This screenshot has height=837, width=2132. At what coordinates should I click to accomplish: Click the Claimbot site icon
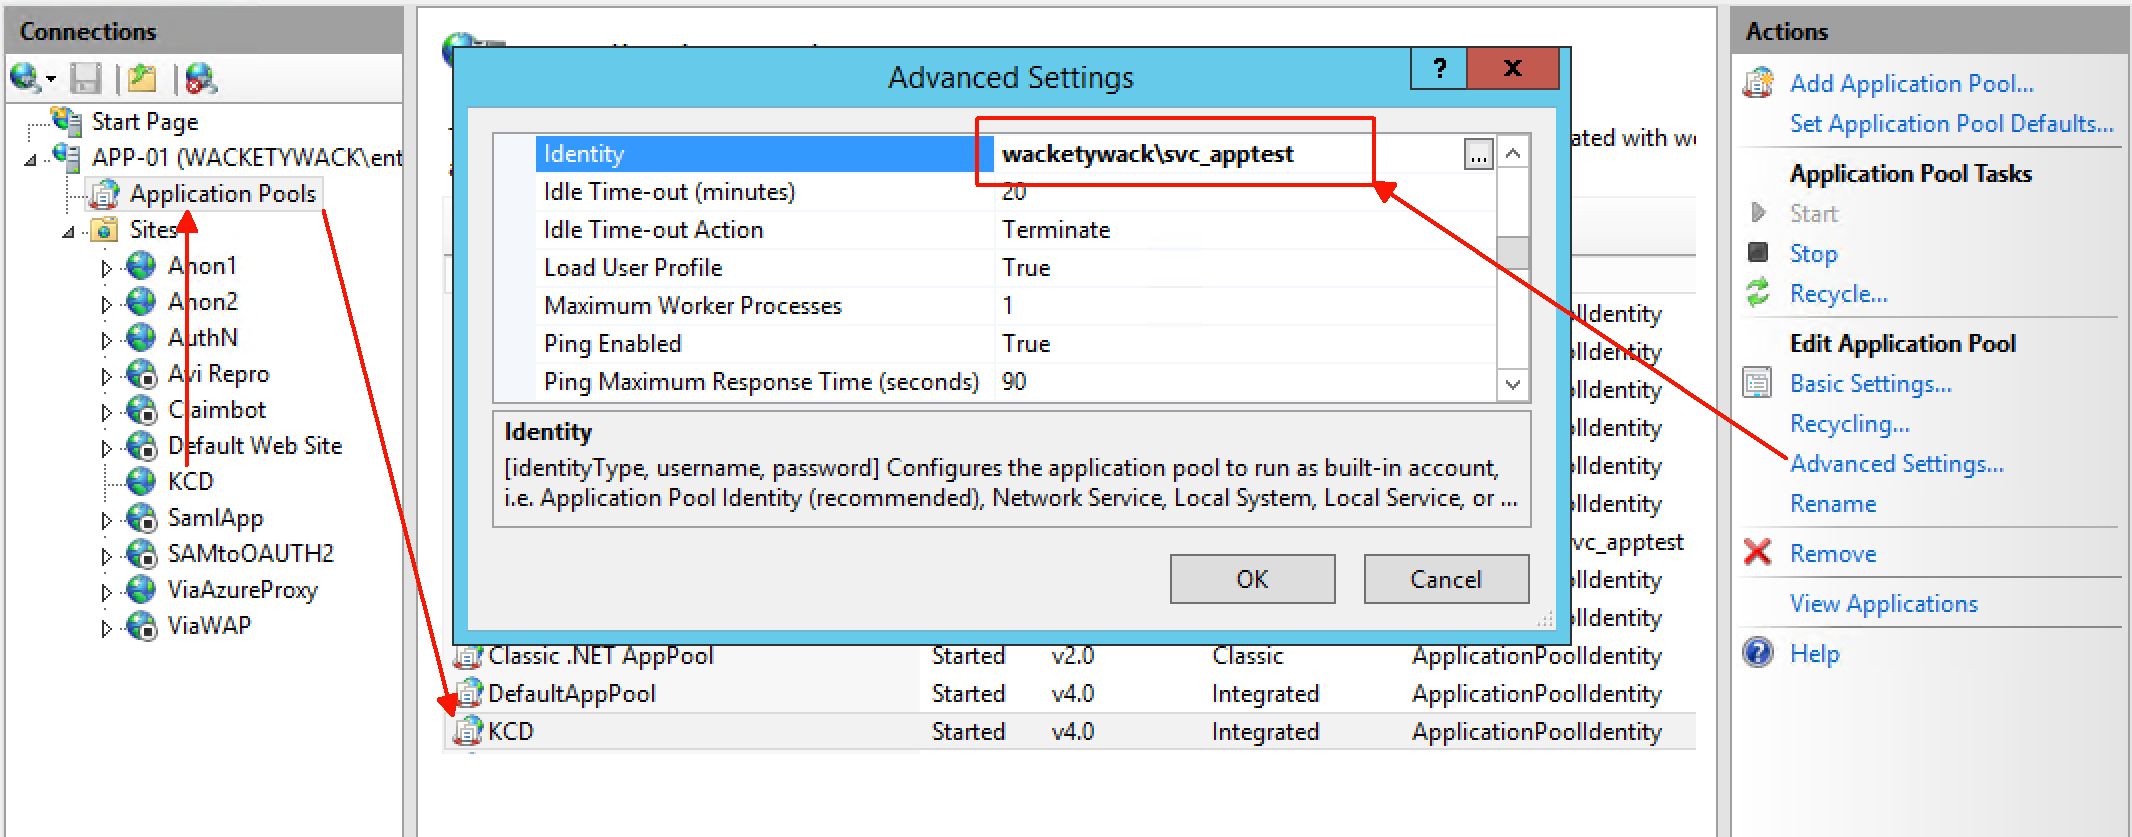pos(141,410)
